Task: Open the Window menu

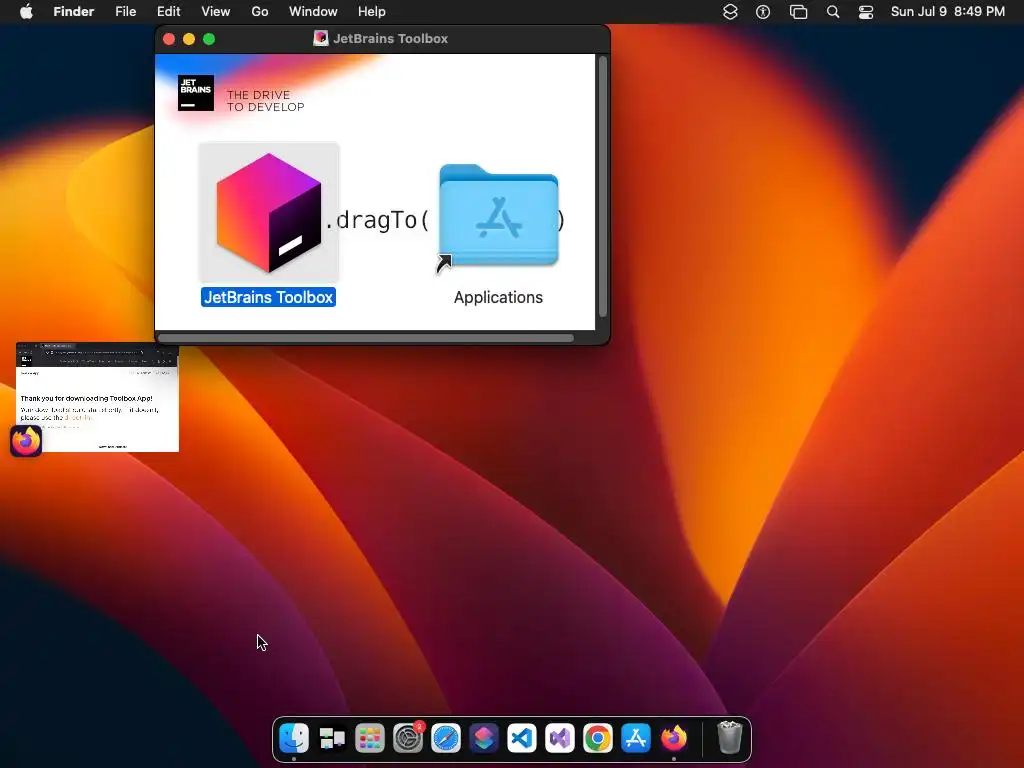Action: (313, 12)
